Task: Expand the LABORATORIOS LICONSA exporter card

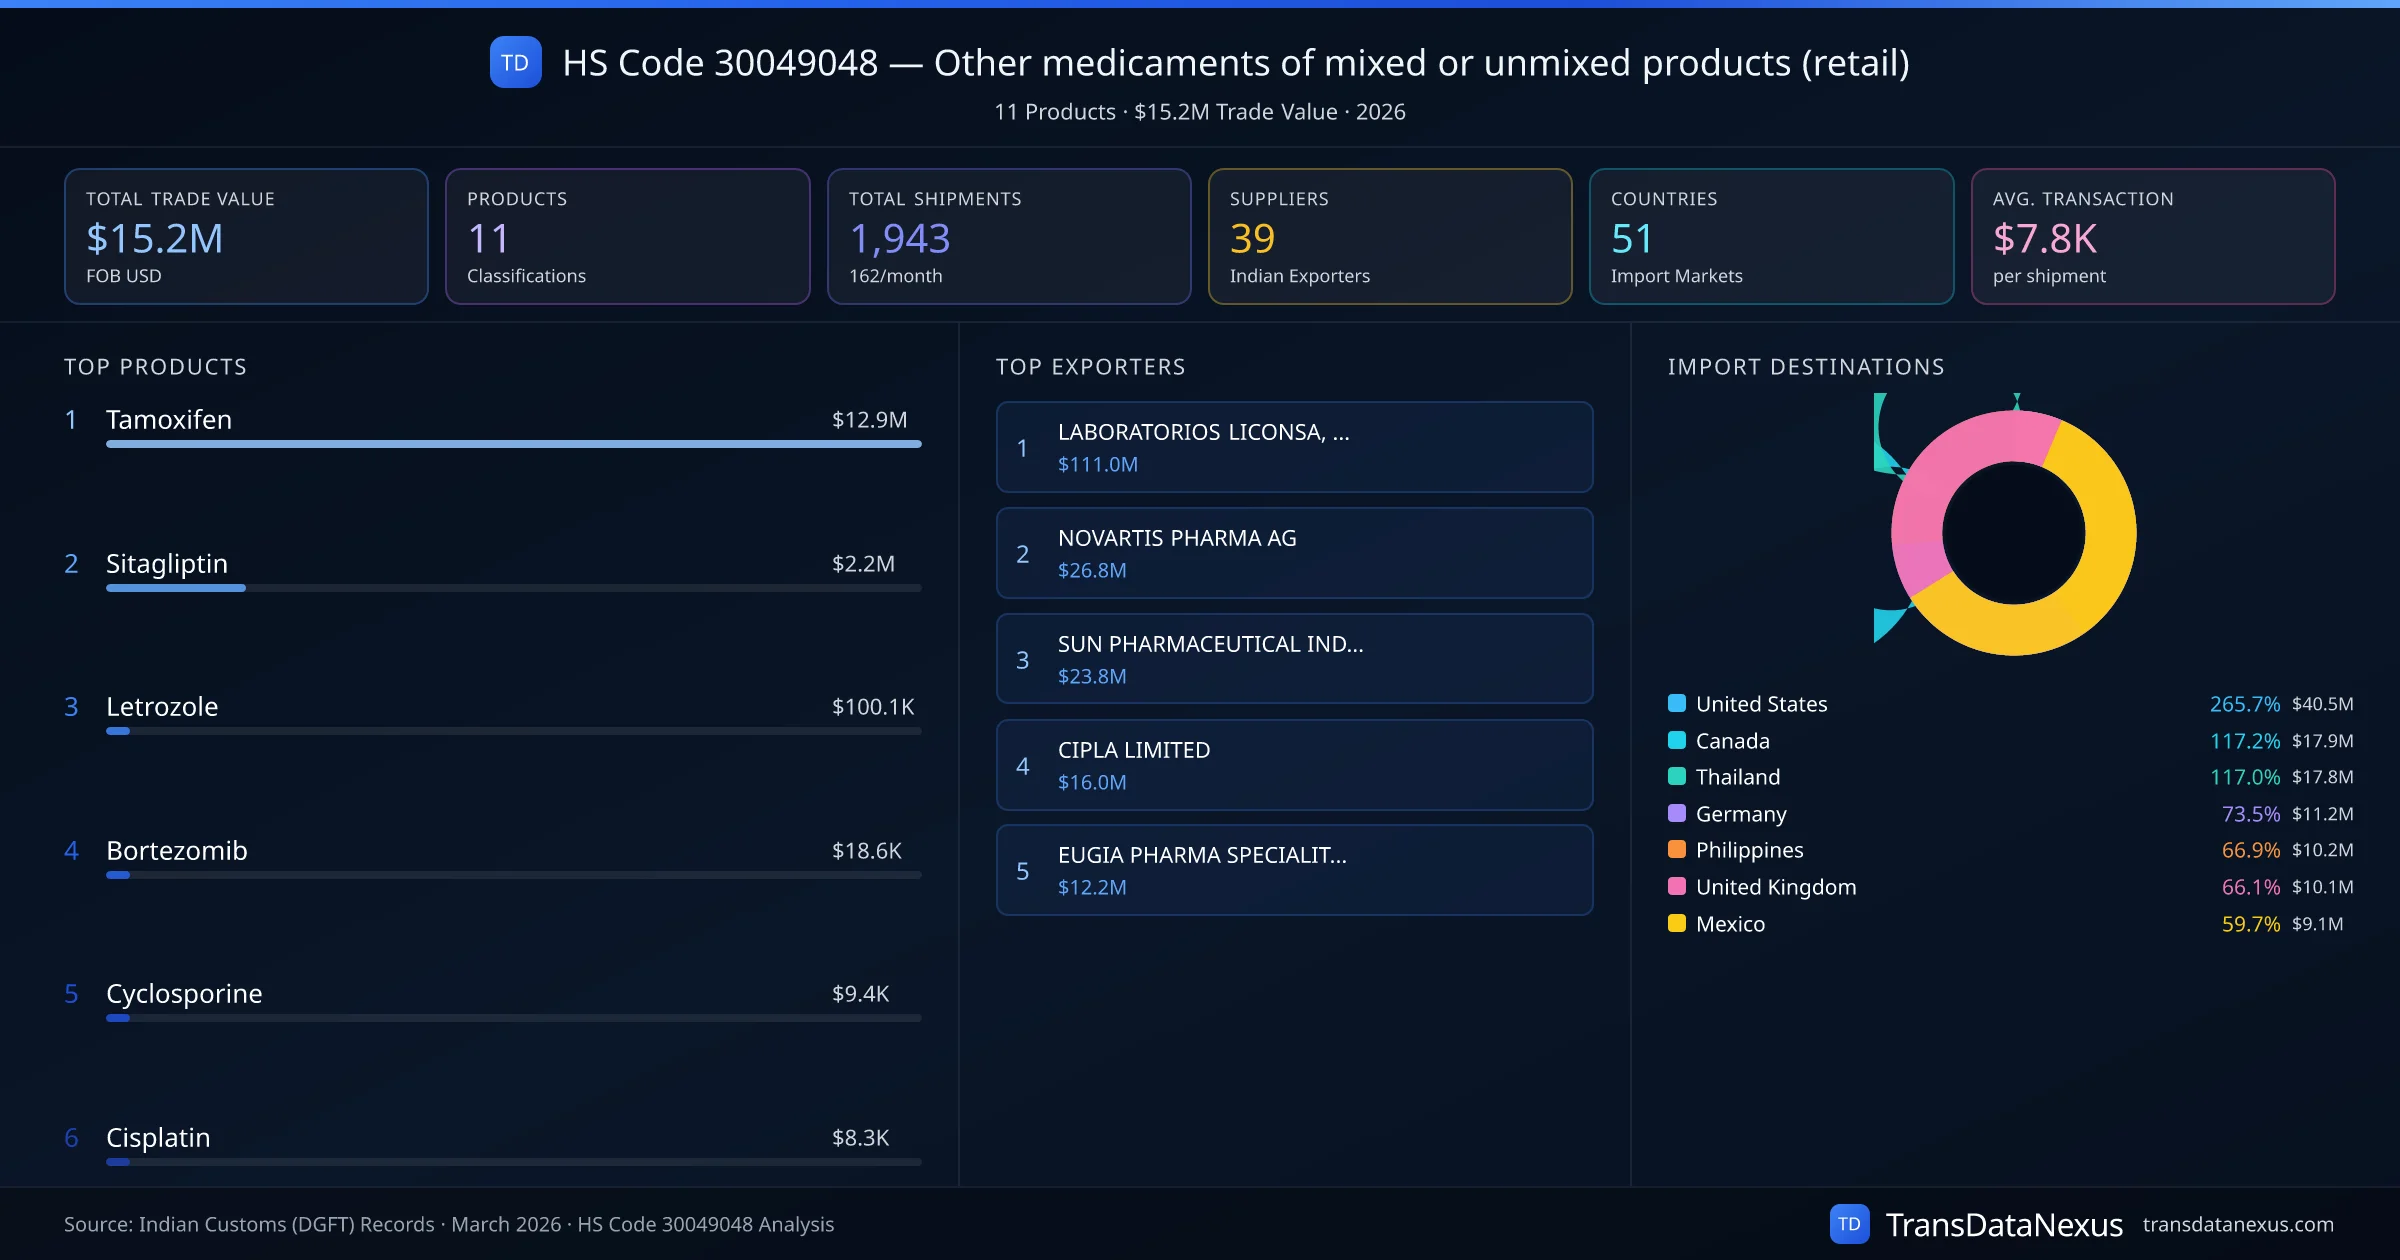Action: coord(1293,447)
